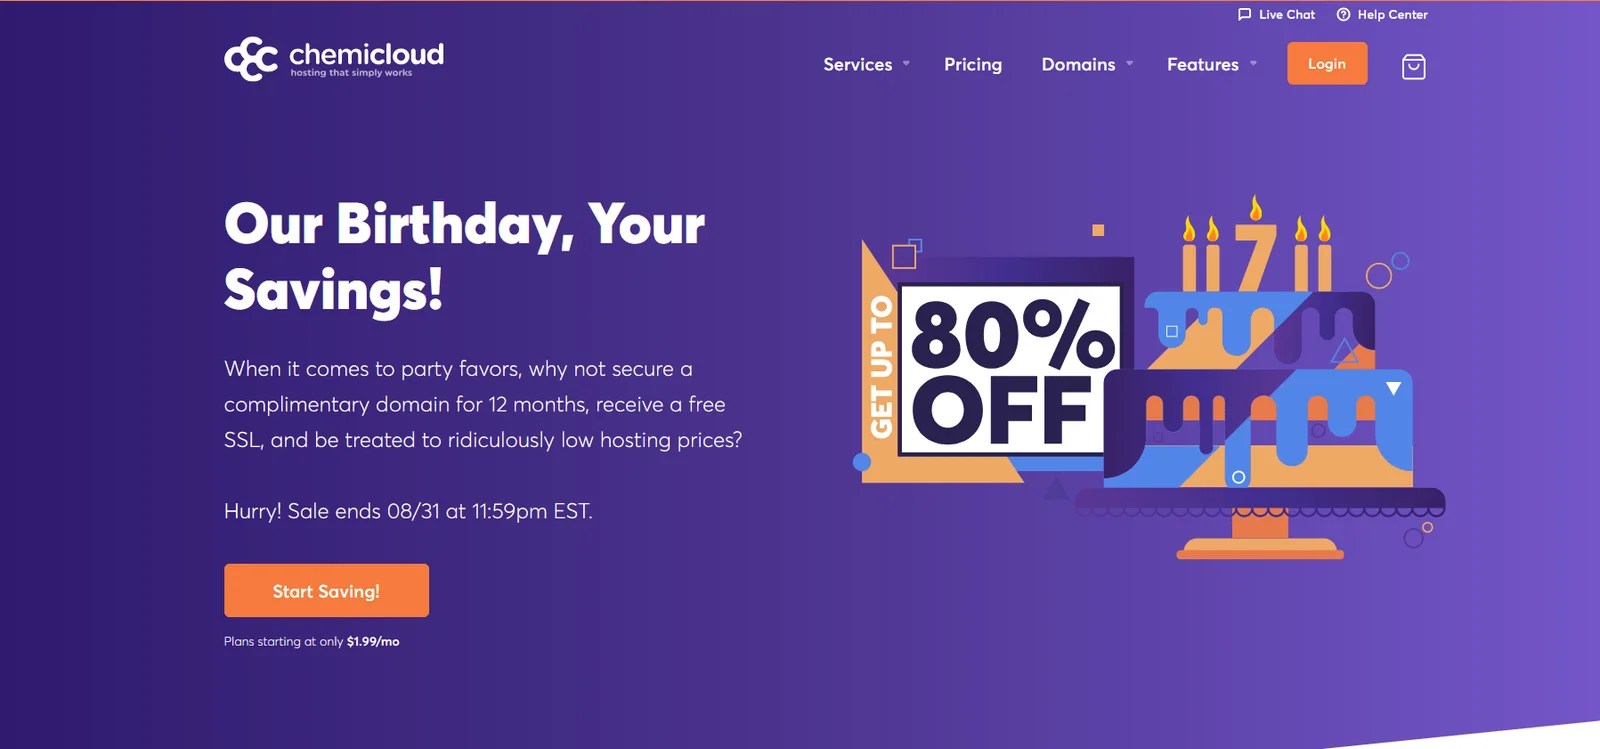This screenshot has width=1600, height=749.
Task: Click the birthday cake illustration
Action: pyautogui.click(x=1265, y=385)
